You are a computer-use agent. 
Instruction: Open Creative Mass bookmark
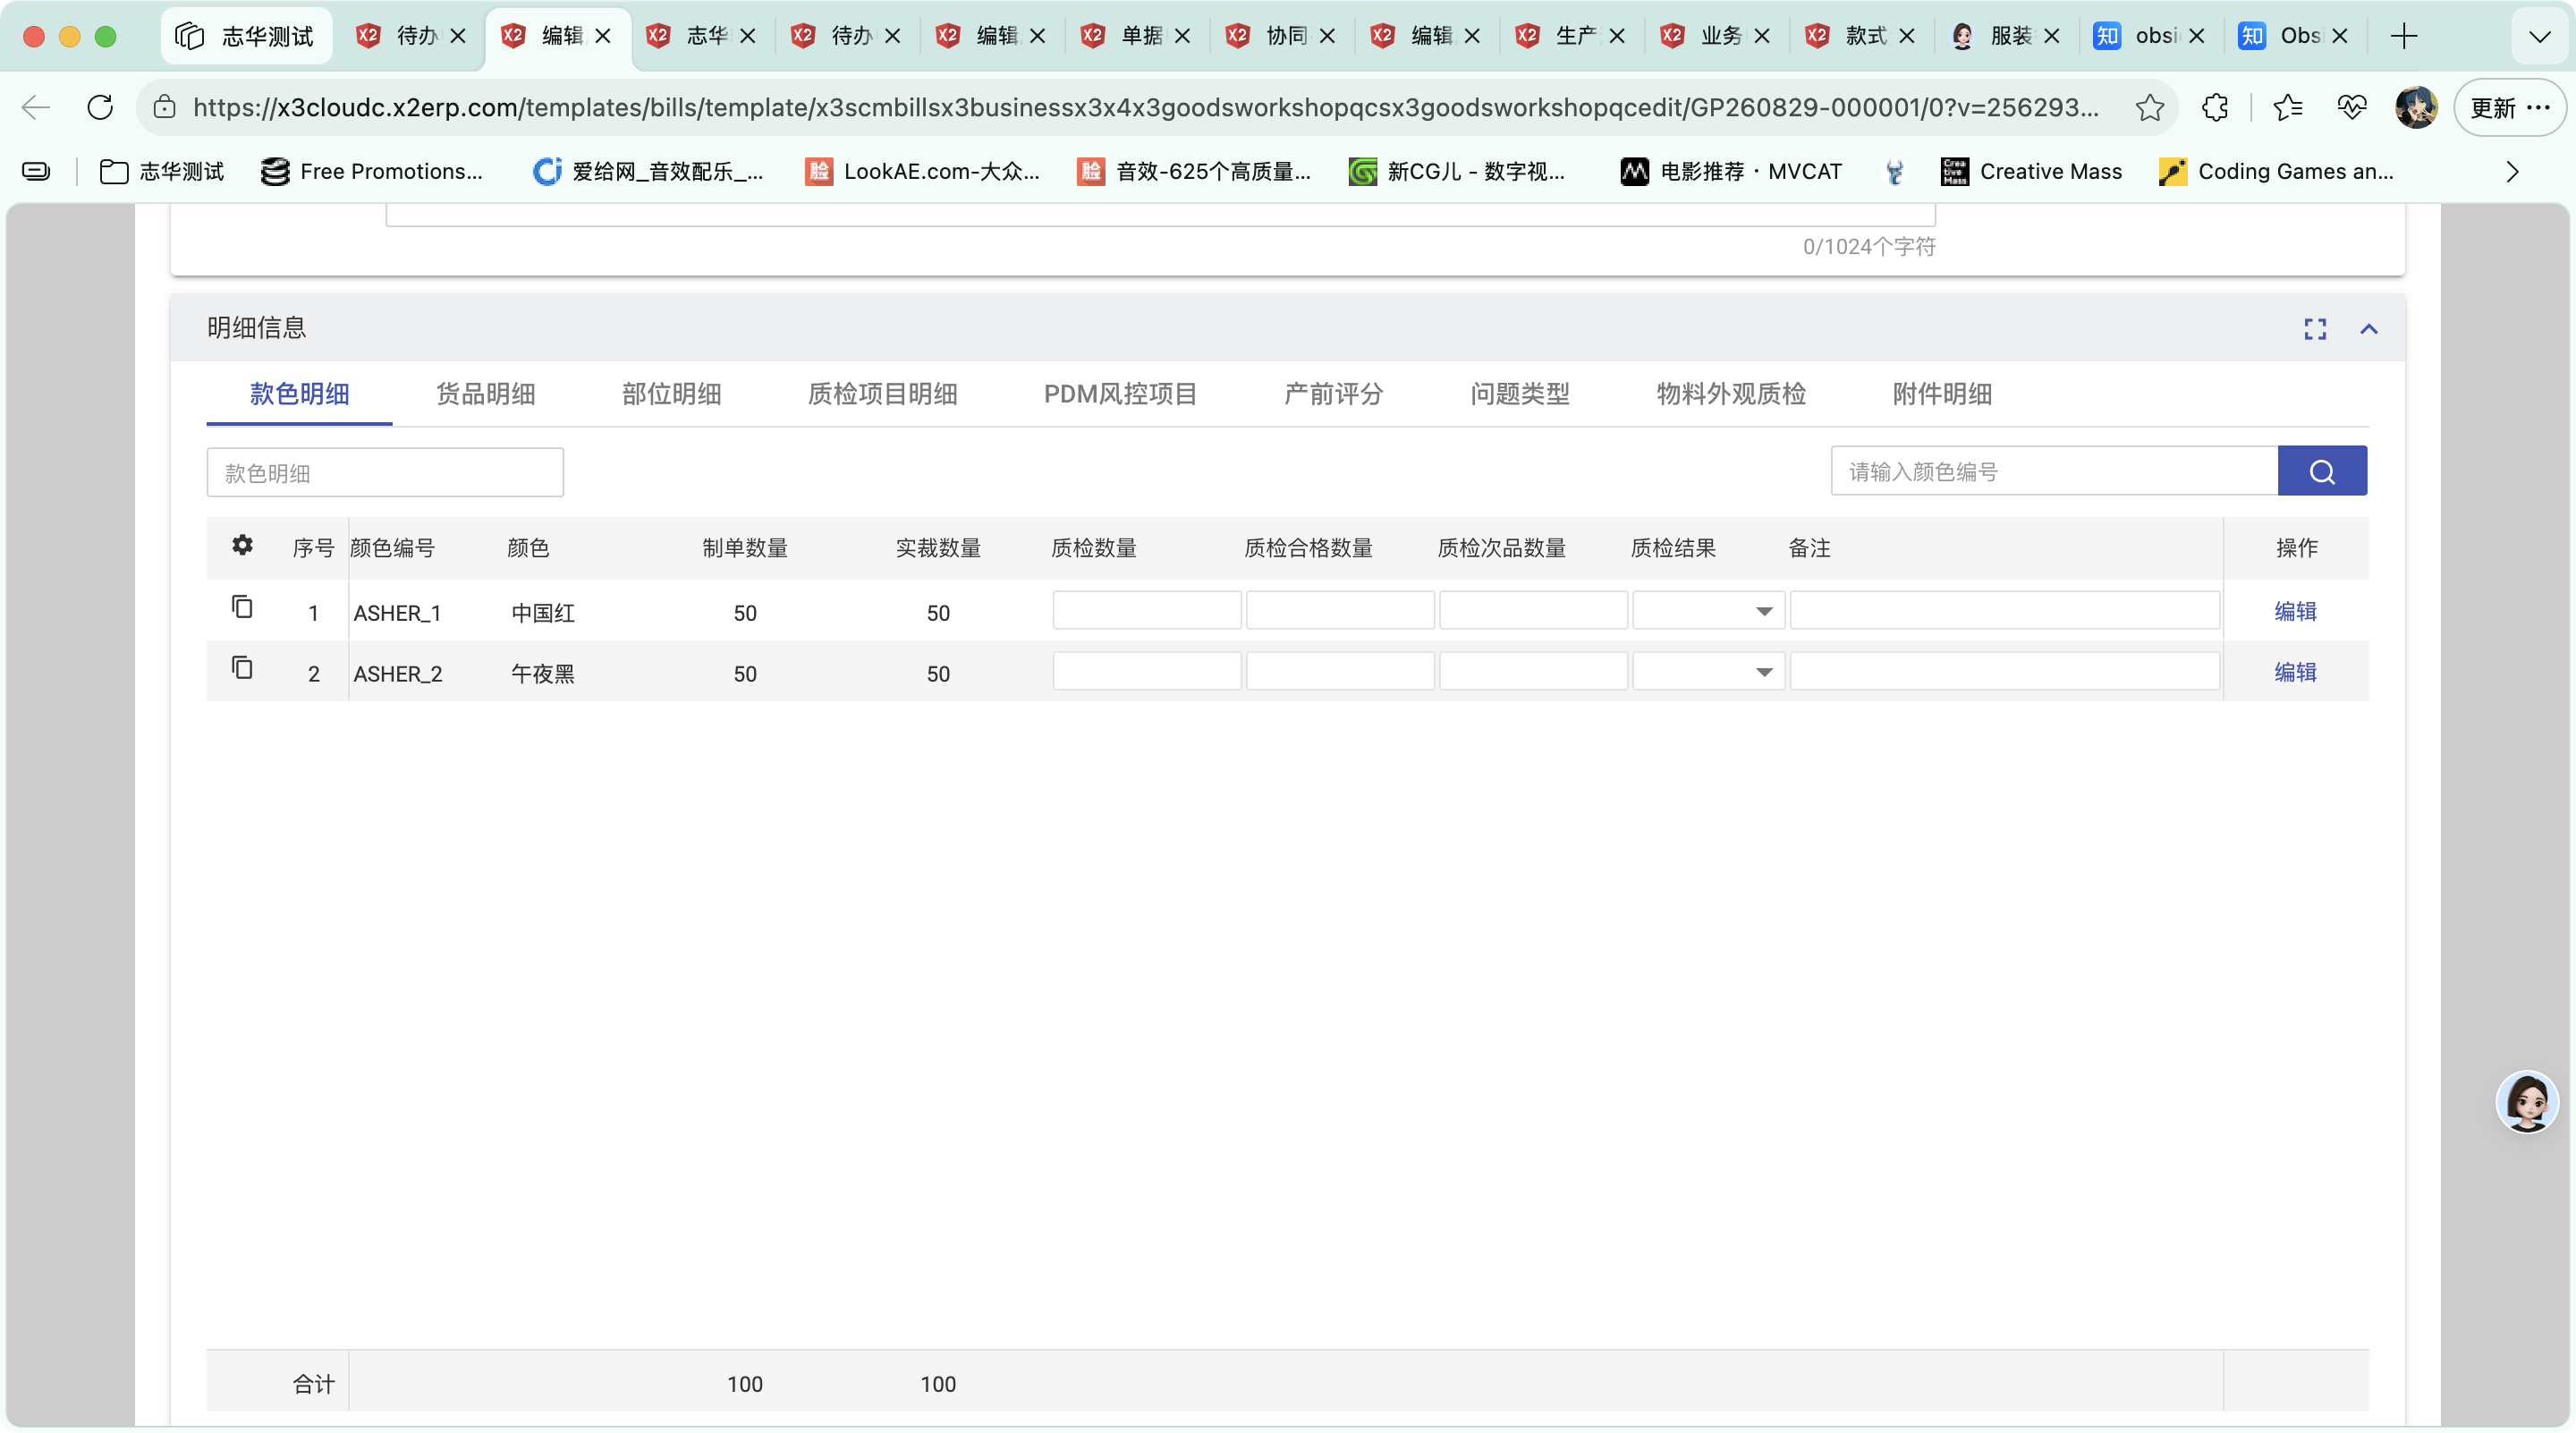pyautogui.click(x=2031, y=172)
